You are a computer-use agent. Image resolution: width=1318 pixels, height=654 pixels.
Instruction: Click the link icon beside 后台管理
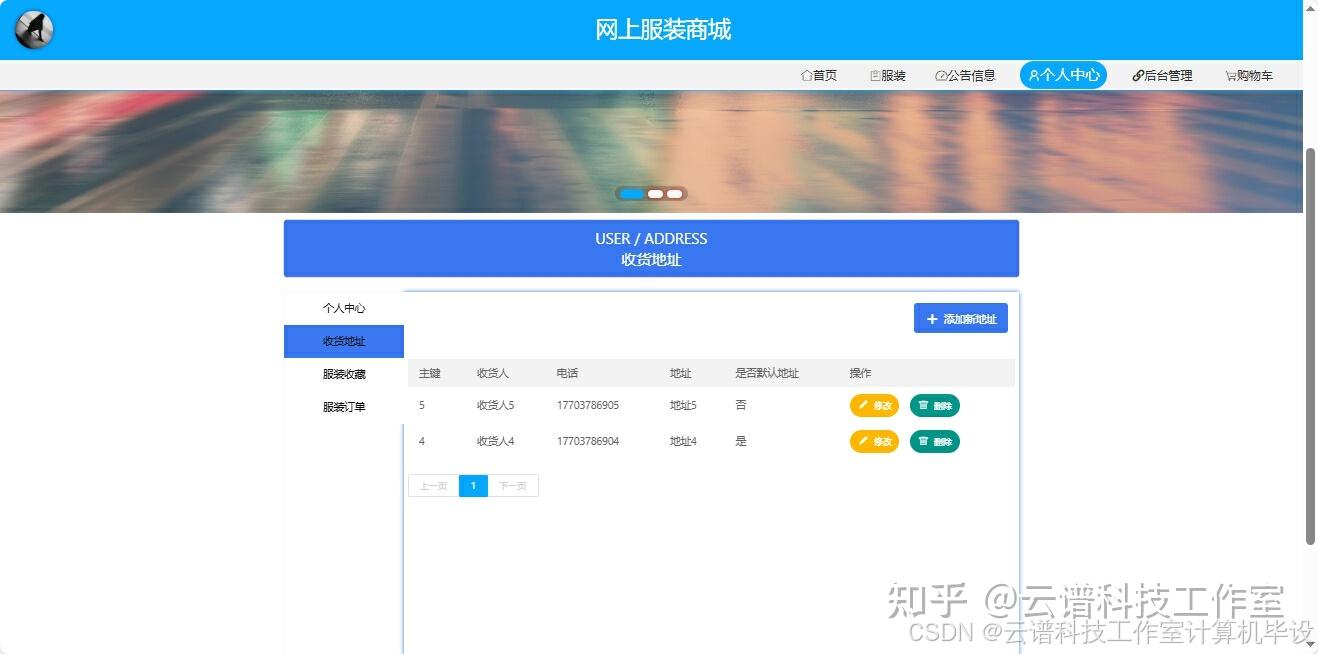click(1138, 76)
